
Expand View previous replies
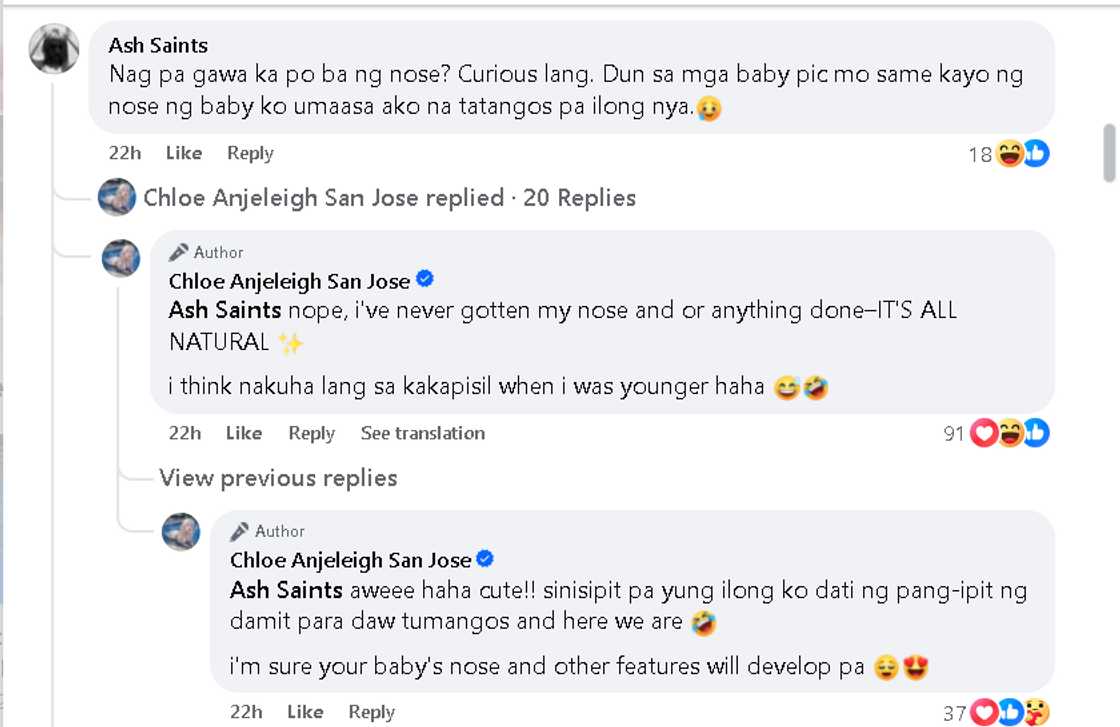[x=278, y=478]
